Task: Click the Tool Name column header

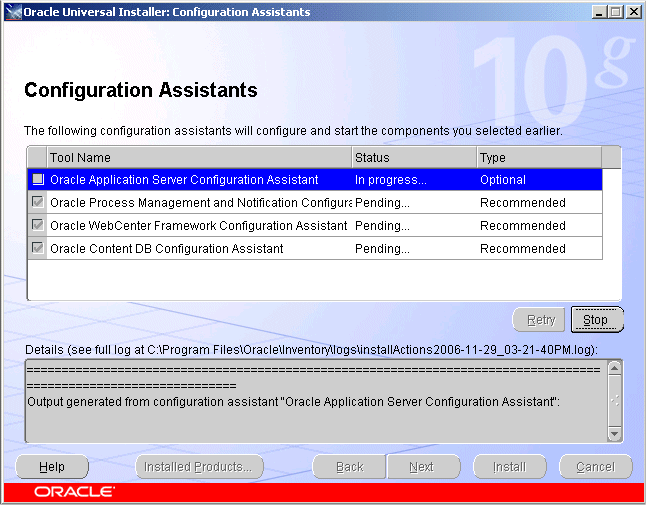Action: click(199, 157)
